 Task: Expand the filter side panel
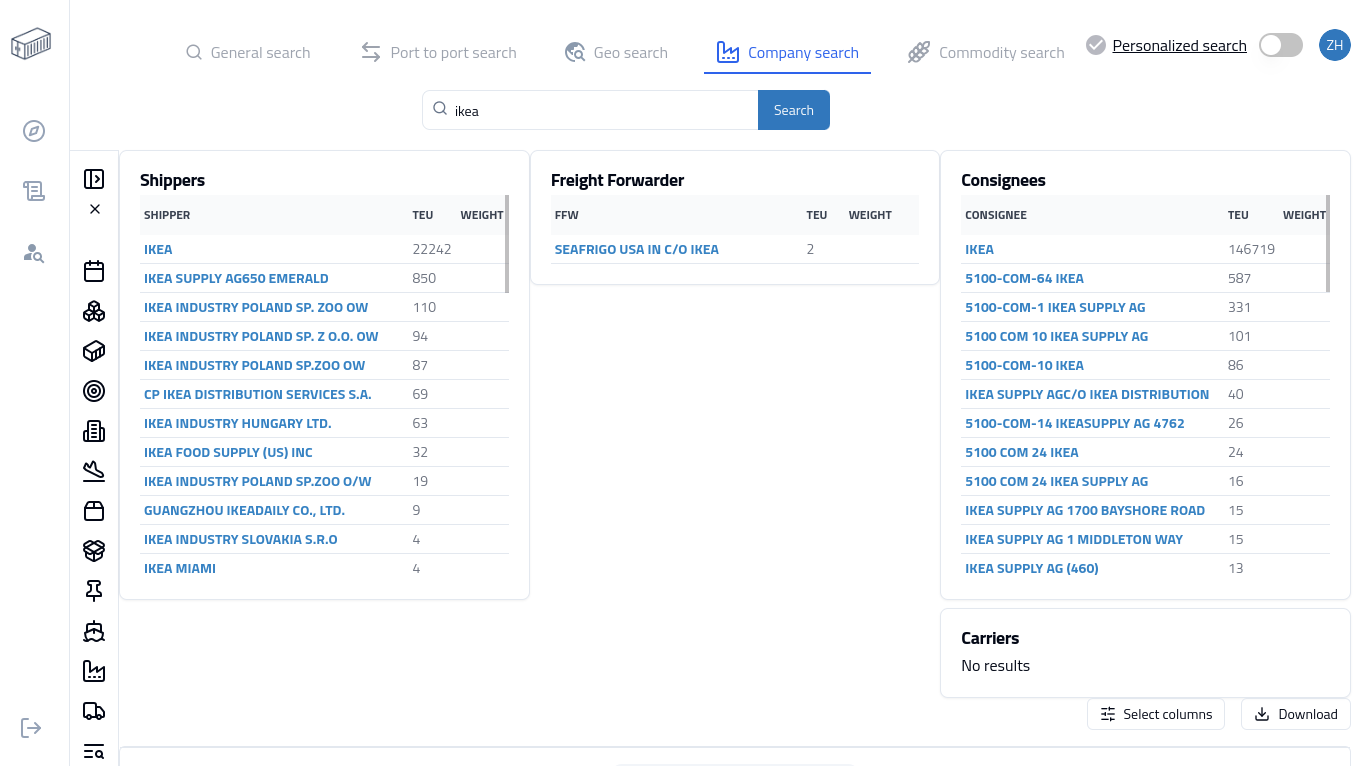(x=94, y=179)
